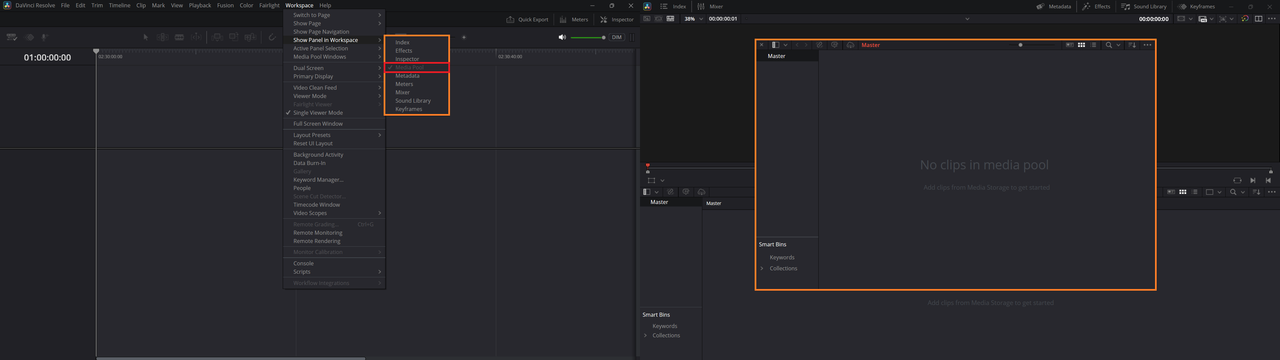Toggle the Metadata panel button
The image size is (1280, 360).
(1054, 6)
